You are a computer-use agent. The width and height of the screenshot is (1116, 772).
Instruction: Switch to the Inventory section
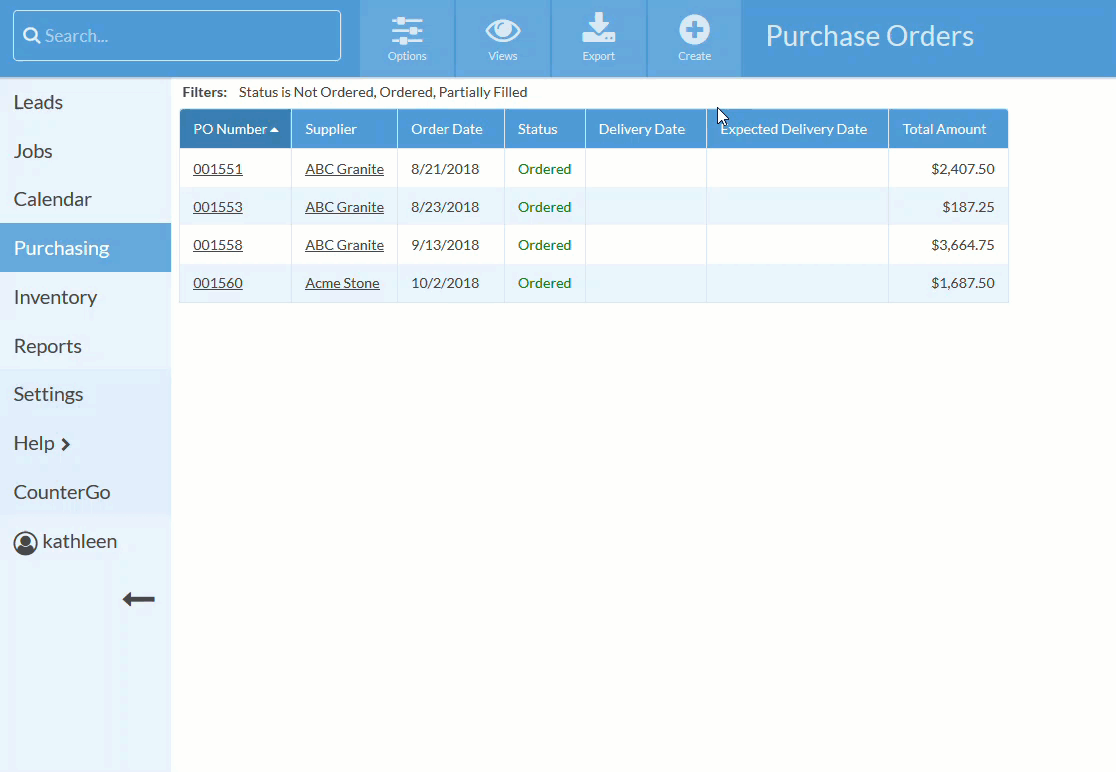coord(55,297)
